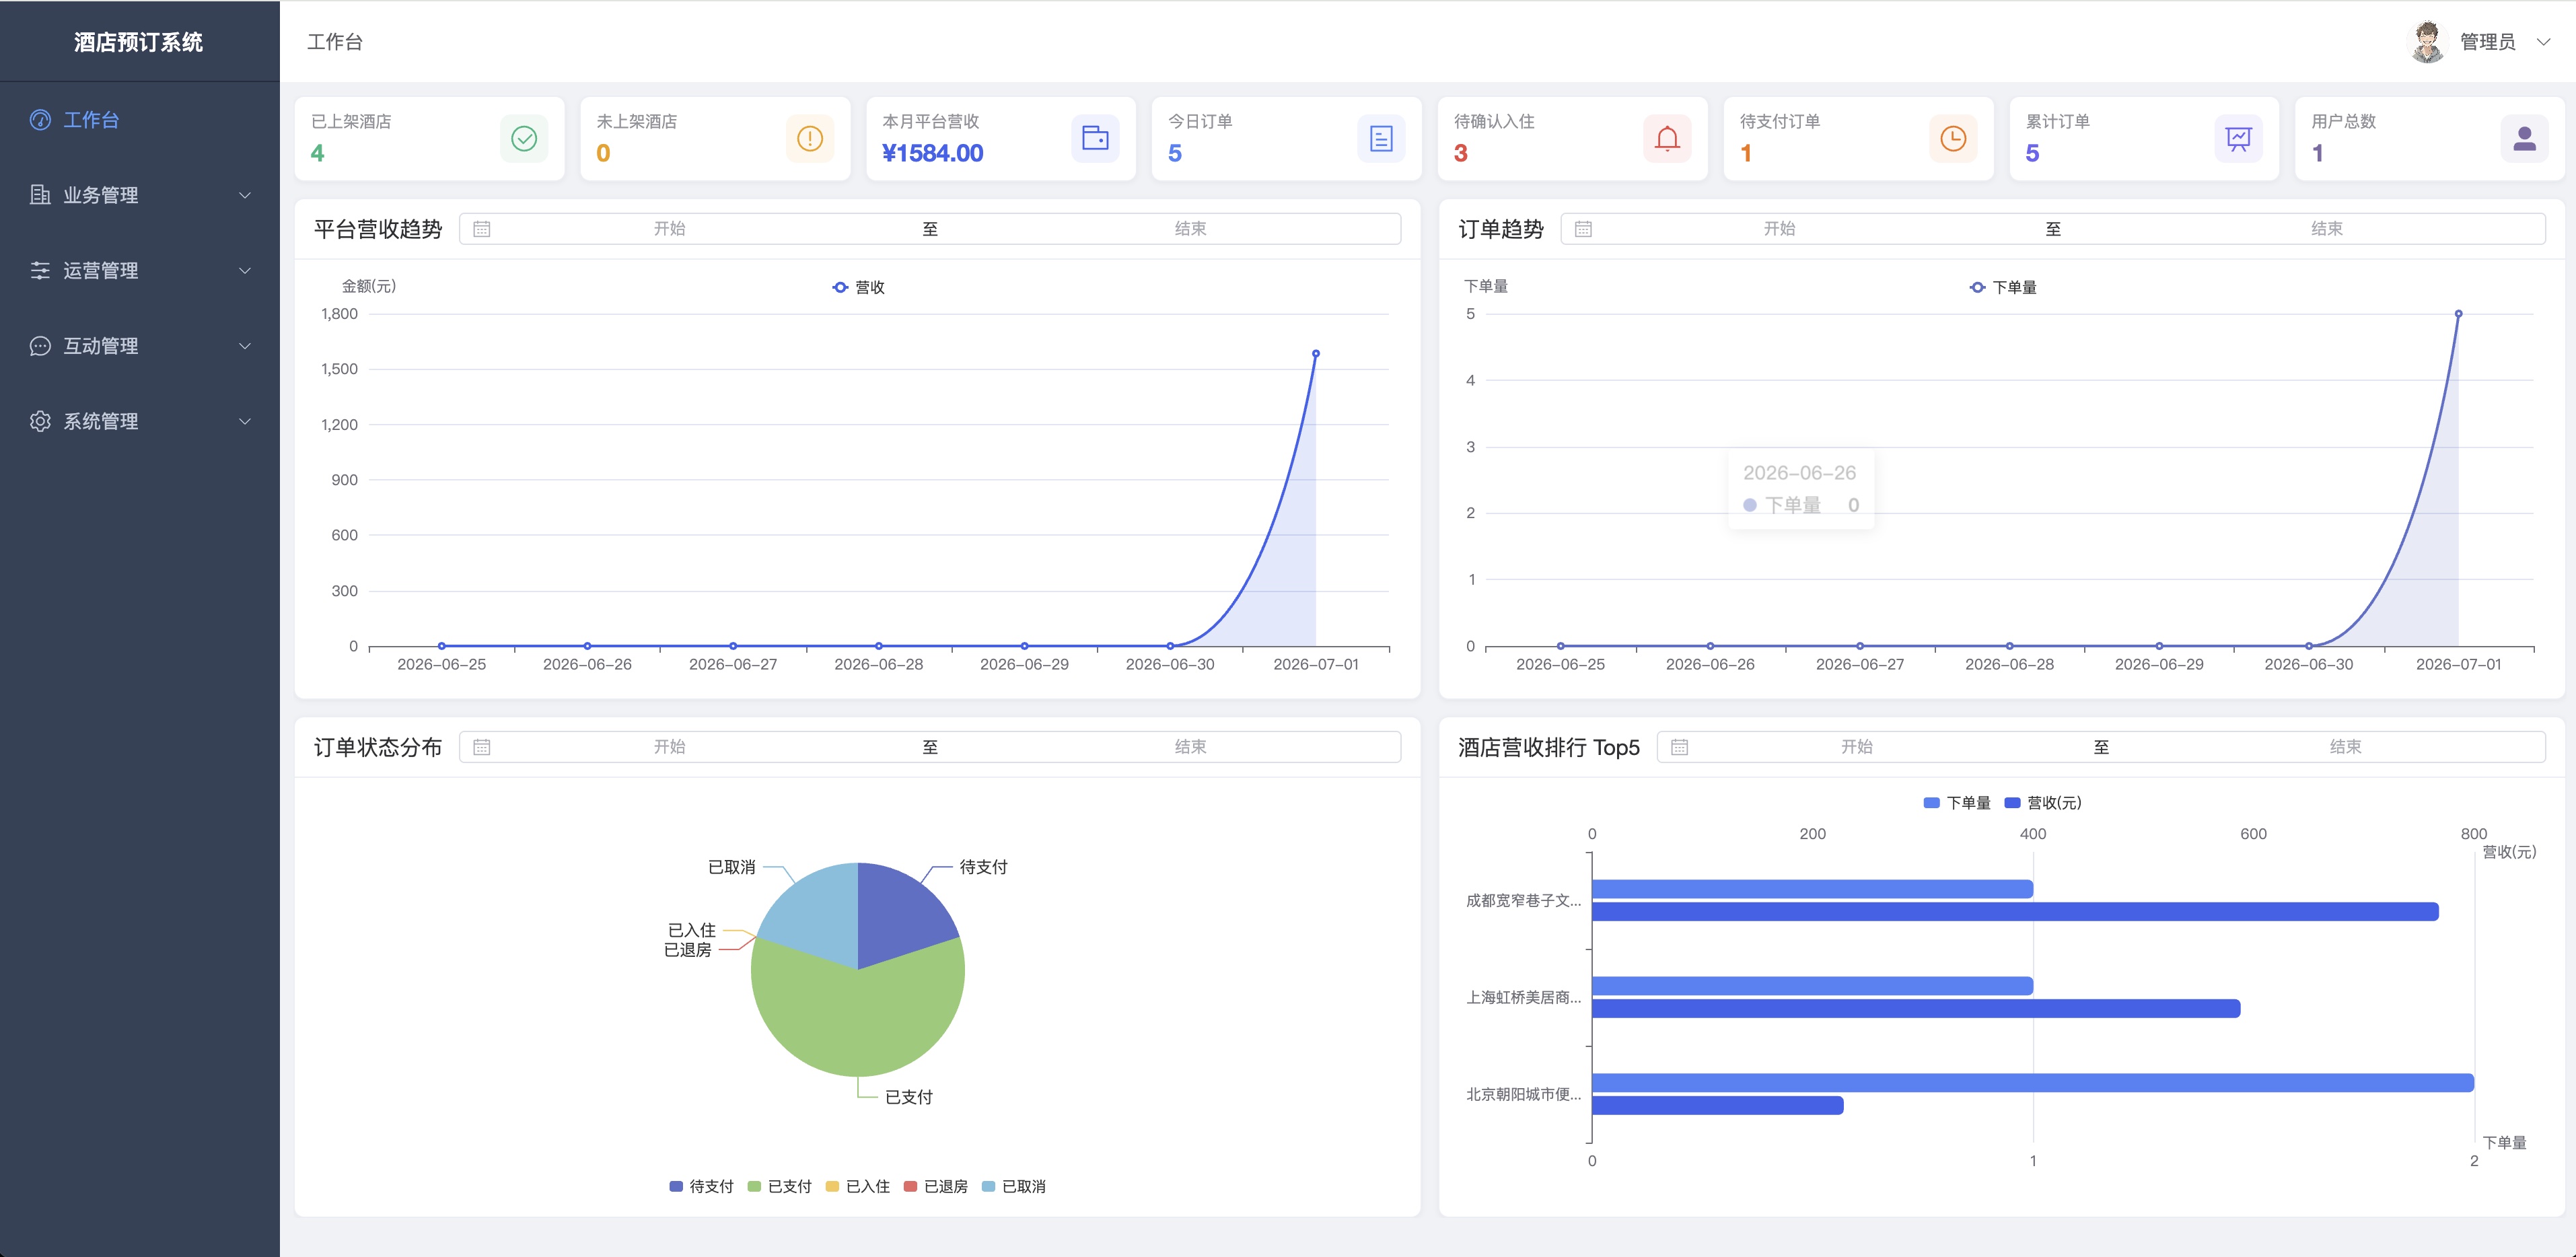Expand the 运营管理 submenu arrow
Viewport: 2576px width, 1257px height.
(x=245, y=270)
